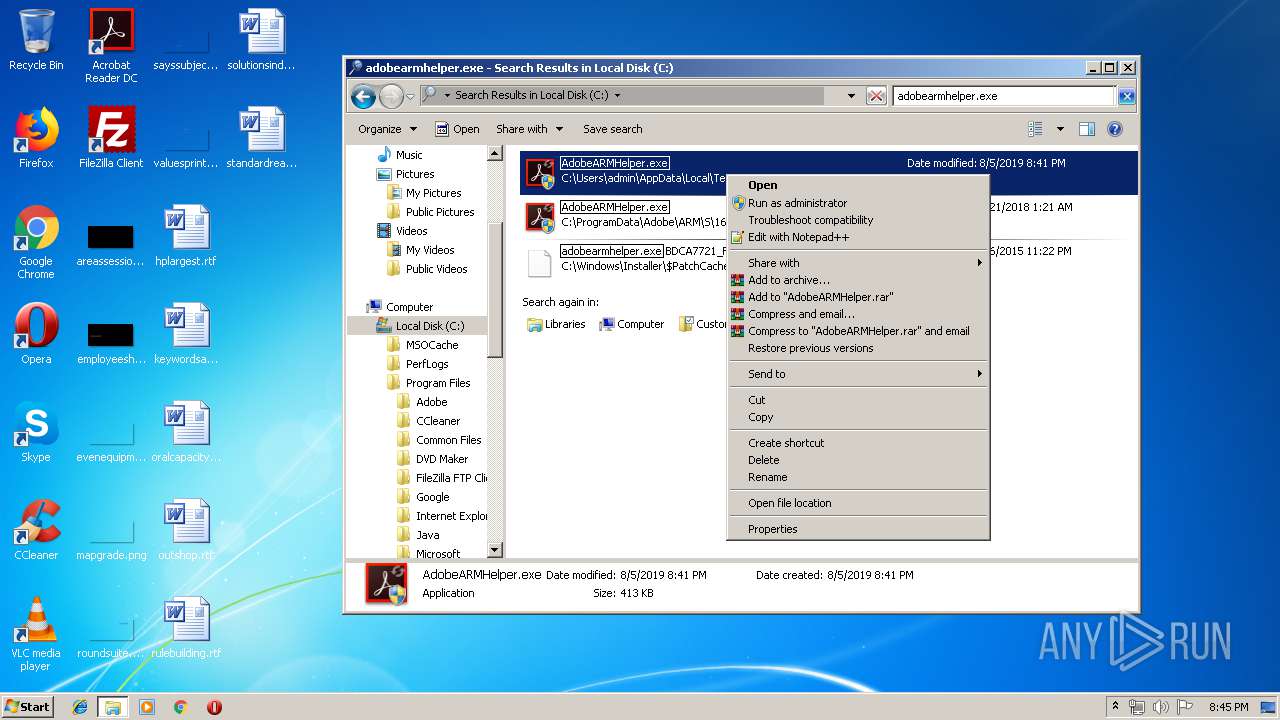Select My Pictures in navigation tree
Image resolution: width=1280 pixels, height=720 pixels.
pos(424,193)
